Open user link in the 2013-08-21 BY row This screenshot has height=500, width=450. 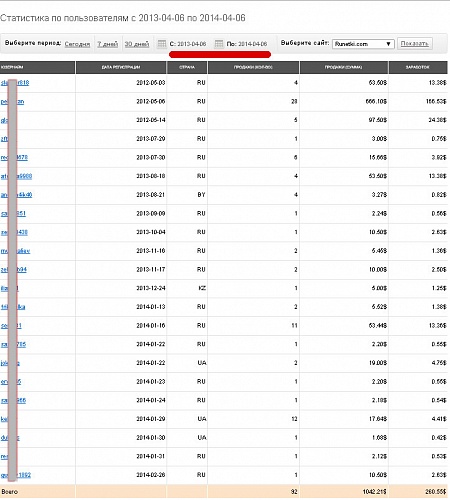[16, 195]
